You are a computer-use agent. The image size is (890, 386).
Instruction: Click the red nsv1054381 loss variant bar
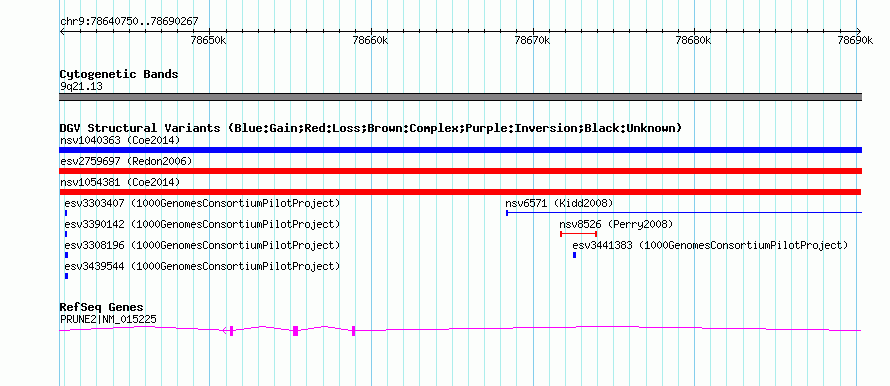tap(460, 192)
